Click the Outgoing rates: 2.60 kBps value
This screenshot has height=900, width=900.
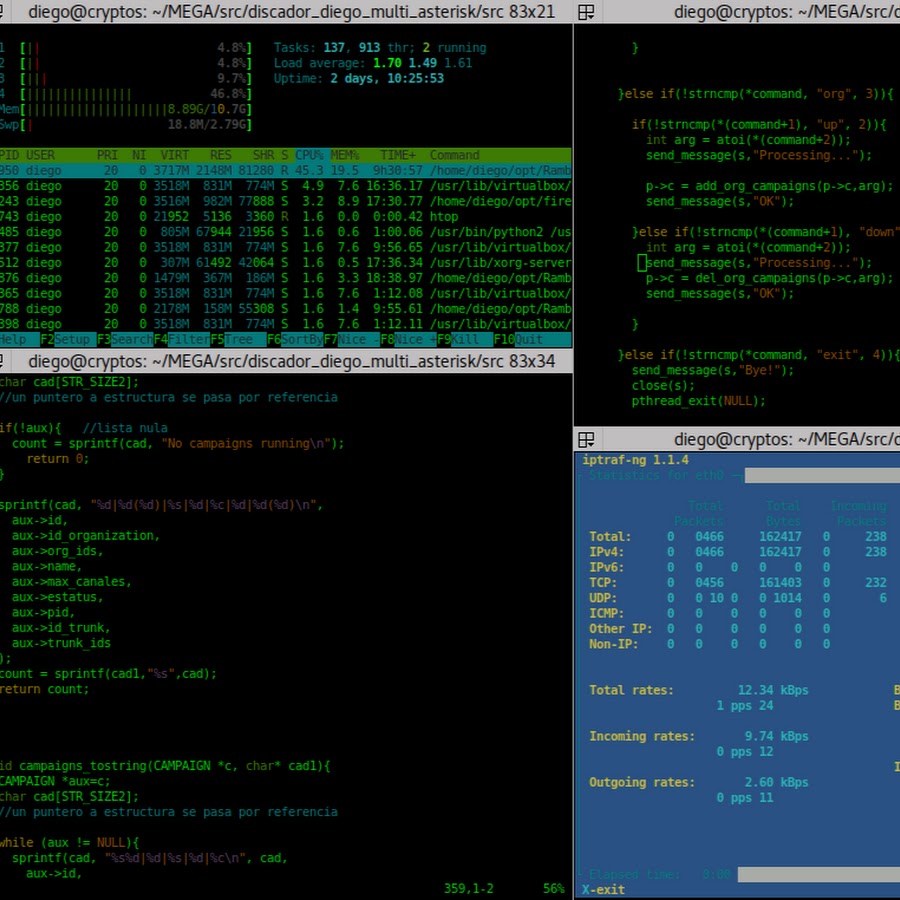[x=777, y=782]
